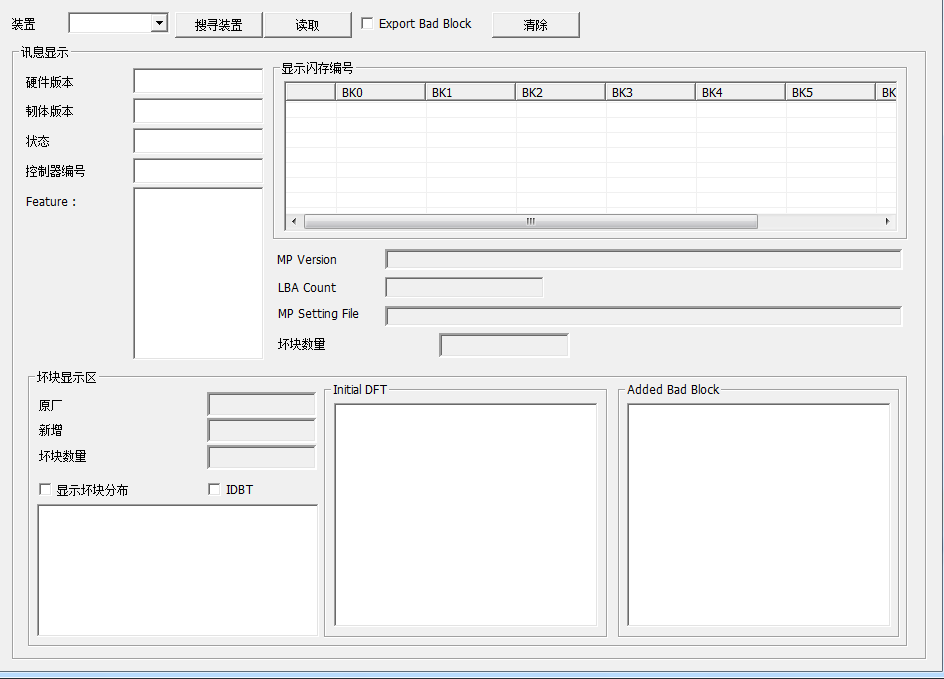This screenshot has width=944, height=679.
Task: Click inside the Feature list box
Action: [198, 273]
